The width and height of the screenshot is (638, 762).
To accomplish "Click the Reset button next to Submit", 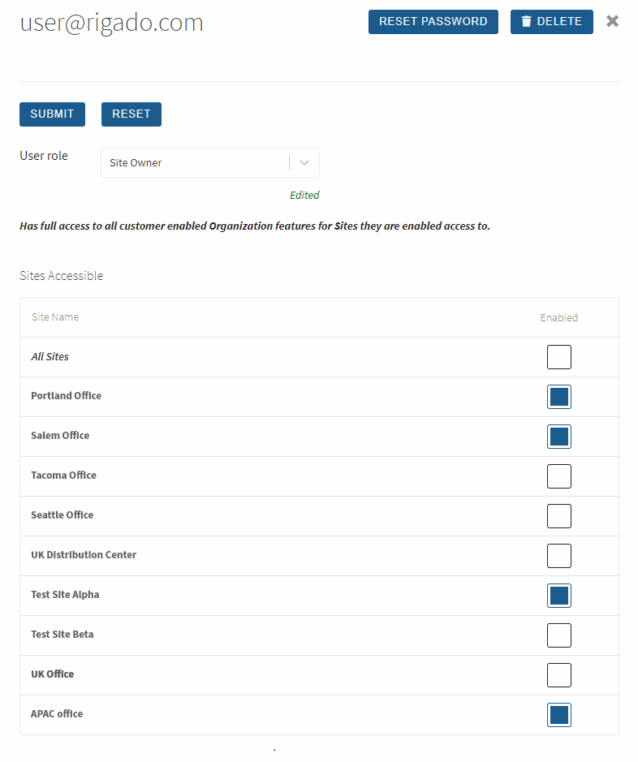I will (131, 114).
